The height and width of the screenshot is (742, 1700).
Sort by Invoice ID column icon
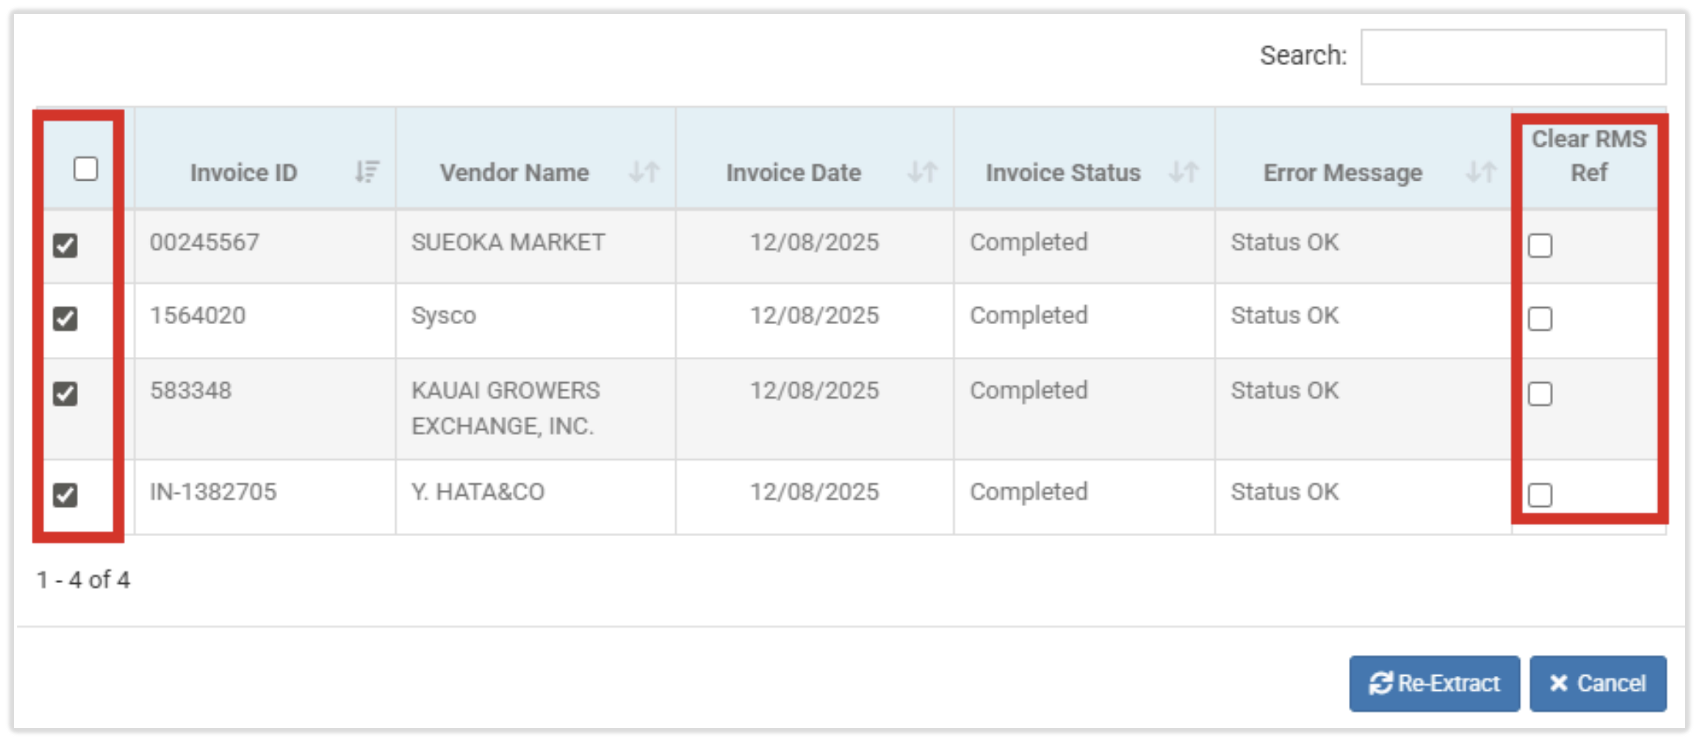click(367, 172)
